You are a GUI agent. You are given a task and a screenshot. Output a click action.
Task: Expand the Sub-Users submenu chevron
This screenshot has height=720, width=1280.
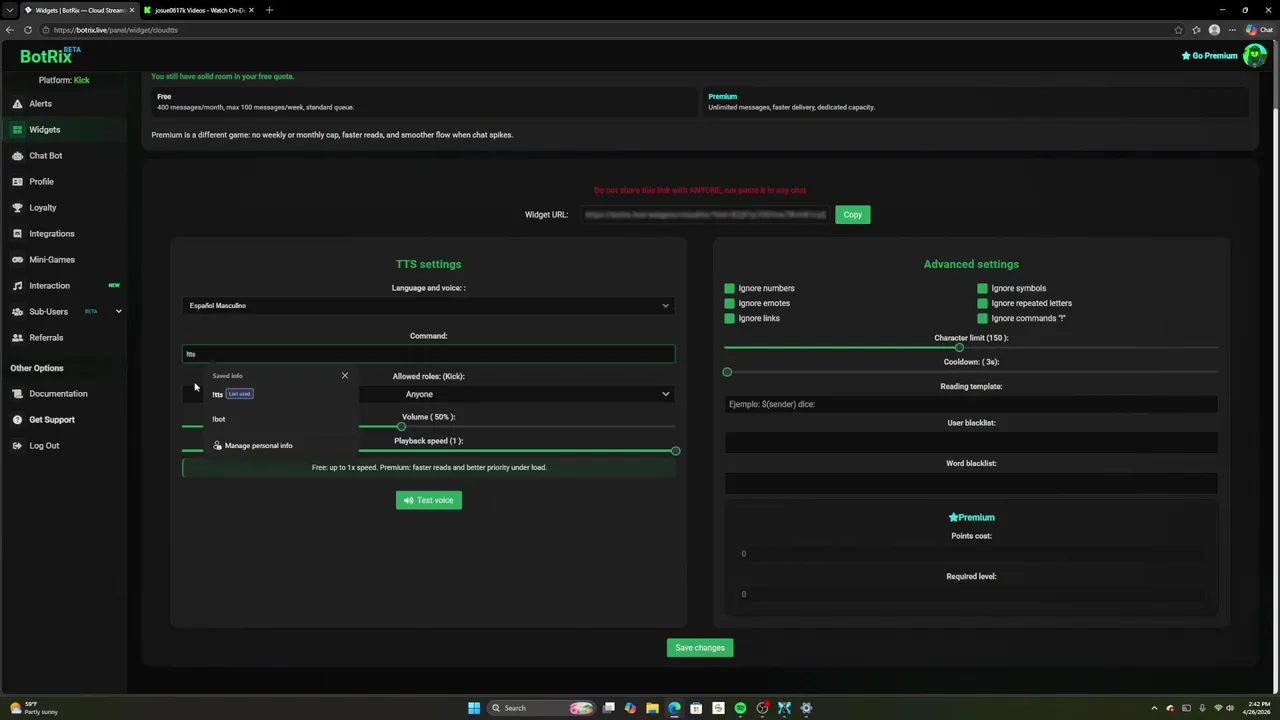(x=118, y=312)
